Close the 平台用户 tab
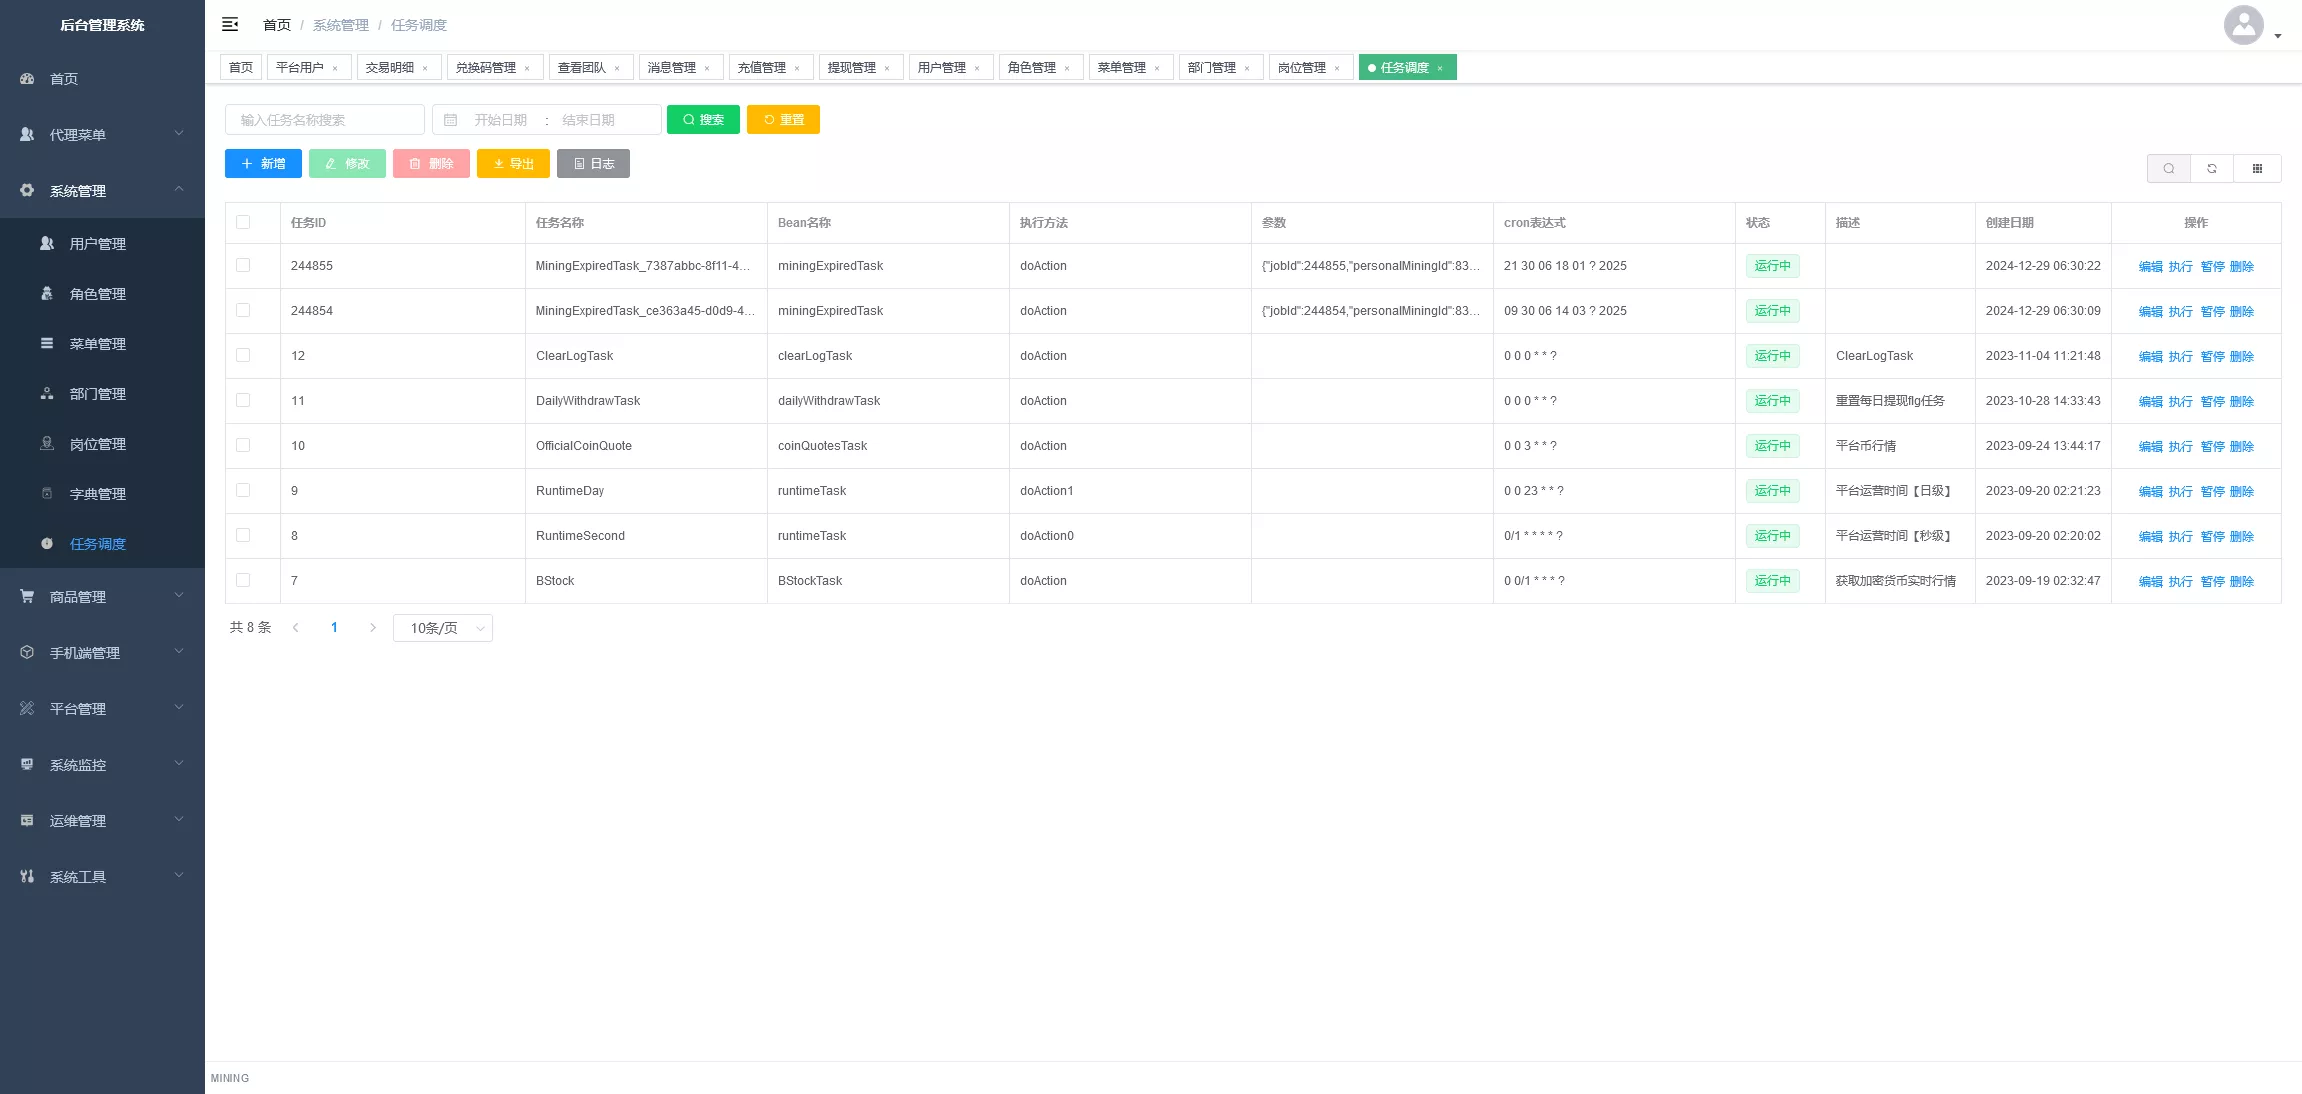Screen dimensions: 2302x1094 335,68
